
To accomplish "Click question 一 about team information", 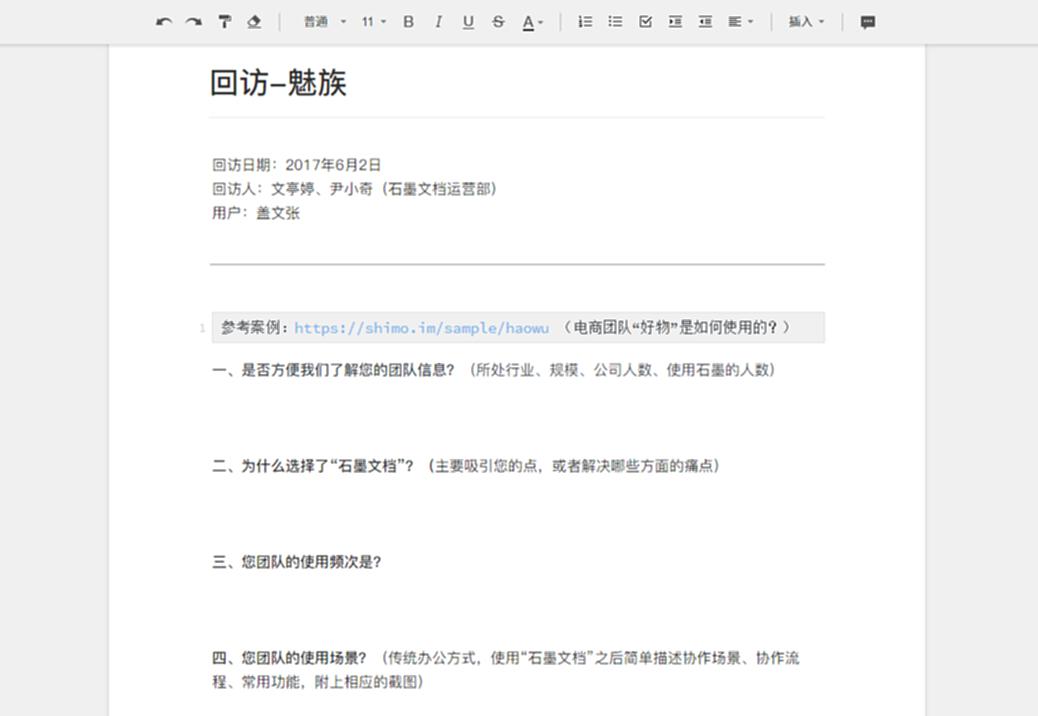I will [493, 370].
